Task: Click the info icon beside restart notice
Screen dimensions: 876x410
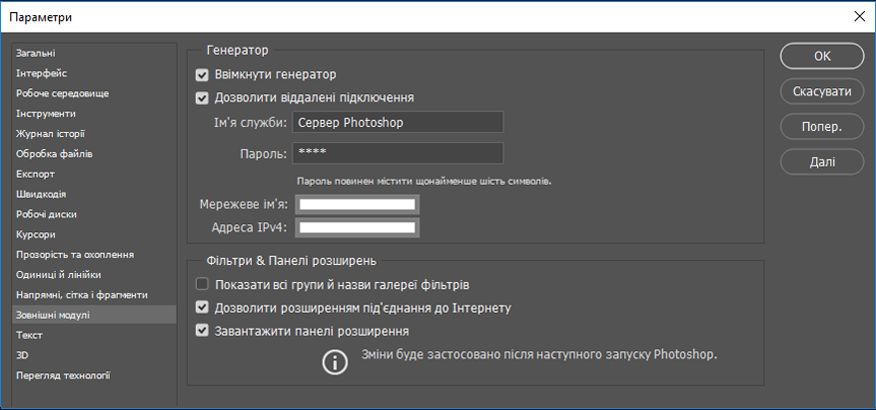Action: [x=335, y=362]
